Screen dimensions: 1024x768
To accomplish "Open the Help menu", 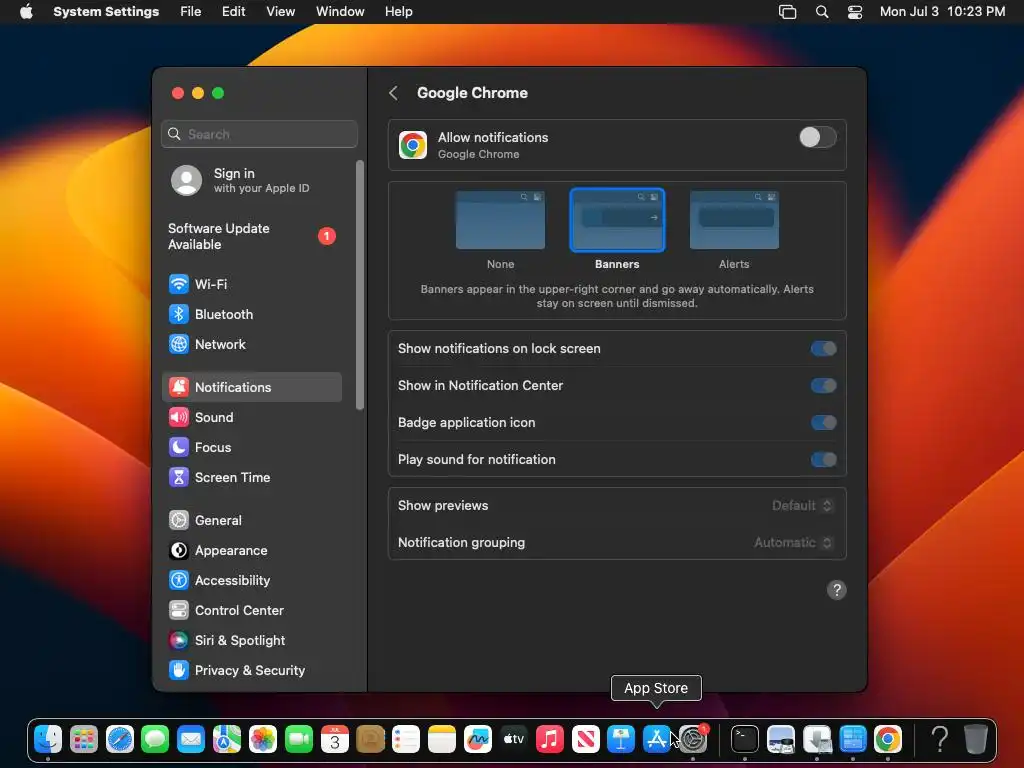I will tap(398, 12).
